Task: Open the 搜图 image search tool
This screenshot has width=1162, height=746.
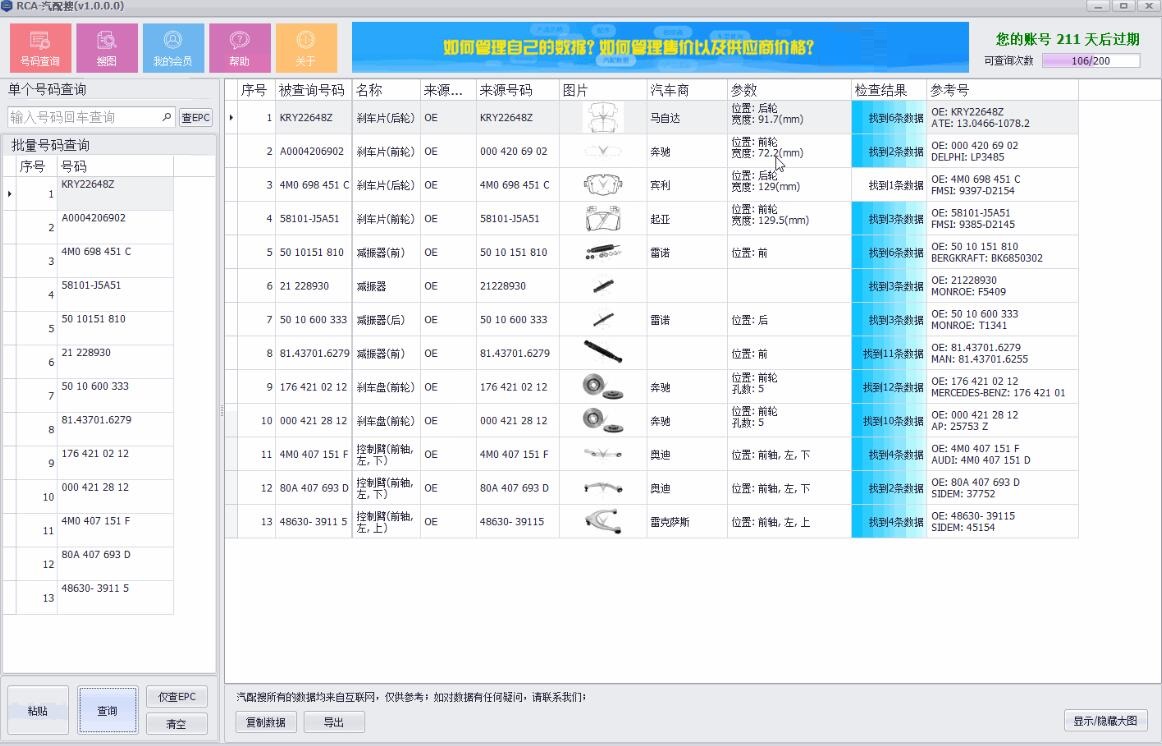Action: (x=107, y=47)
